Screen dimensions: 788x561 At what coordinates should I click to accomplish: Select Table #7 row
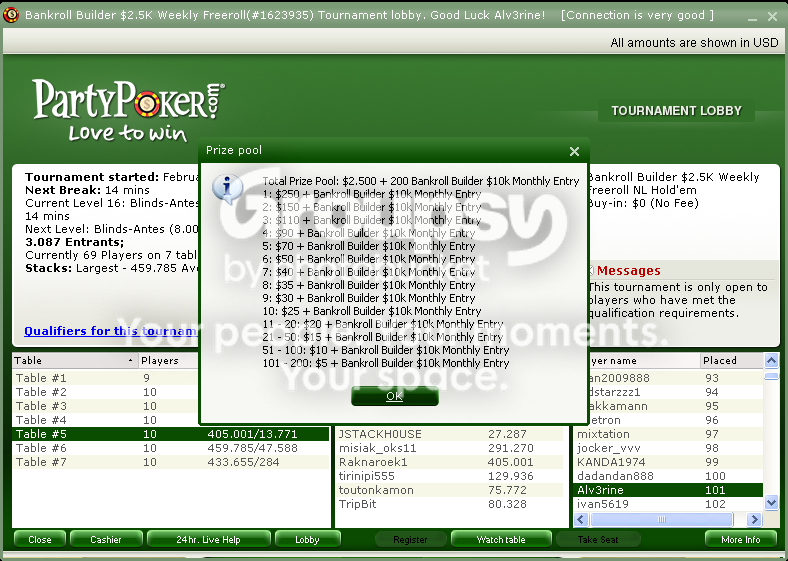click(170, 462)
